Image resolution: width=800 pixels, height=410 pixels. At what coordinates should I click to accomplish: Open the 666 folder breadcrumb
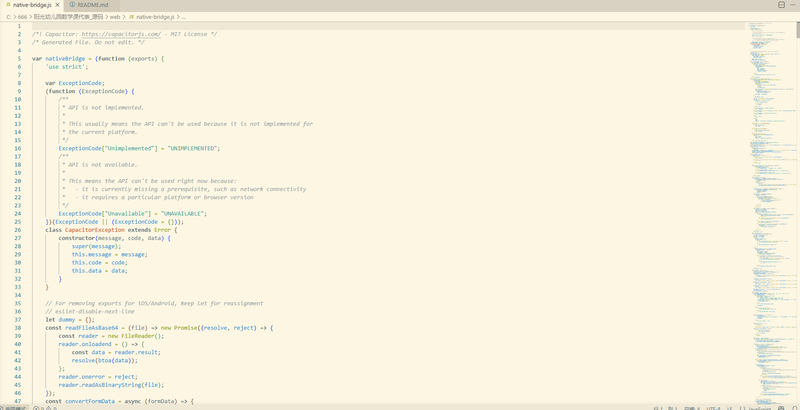point(22,17)
